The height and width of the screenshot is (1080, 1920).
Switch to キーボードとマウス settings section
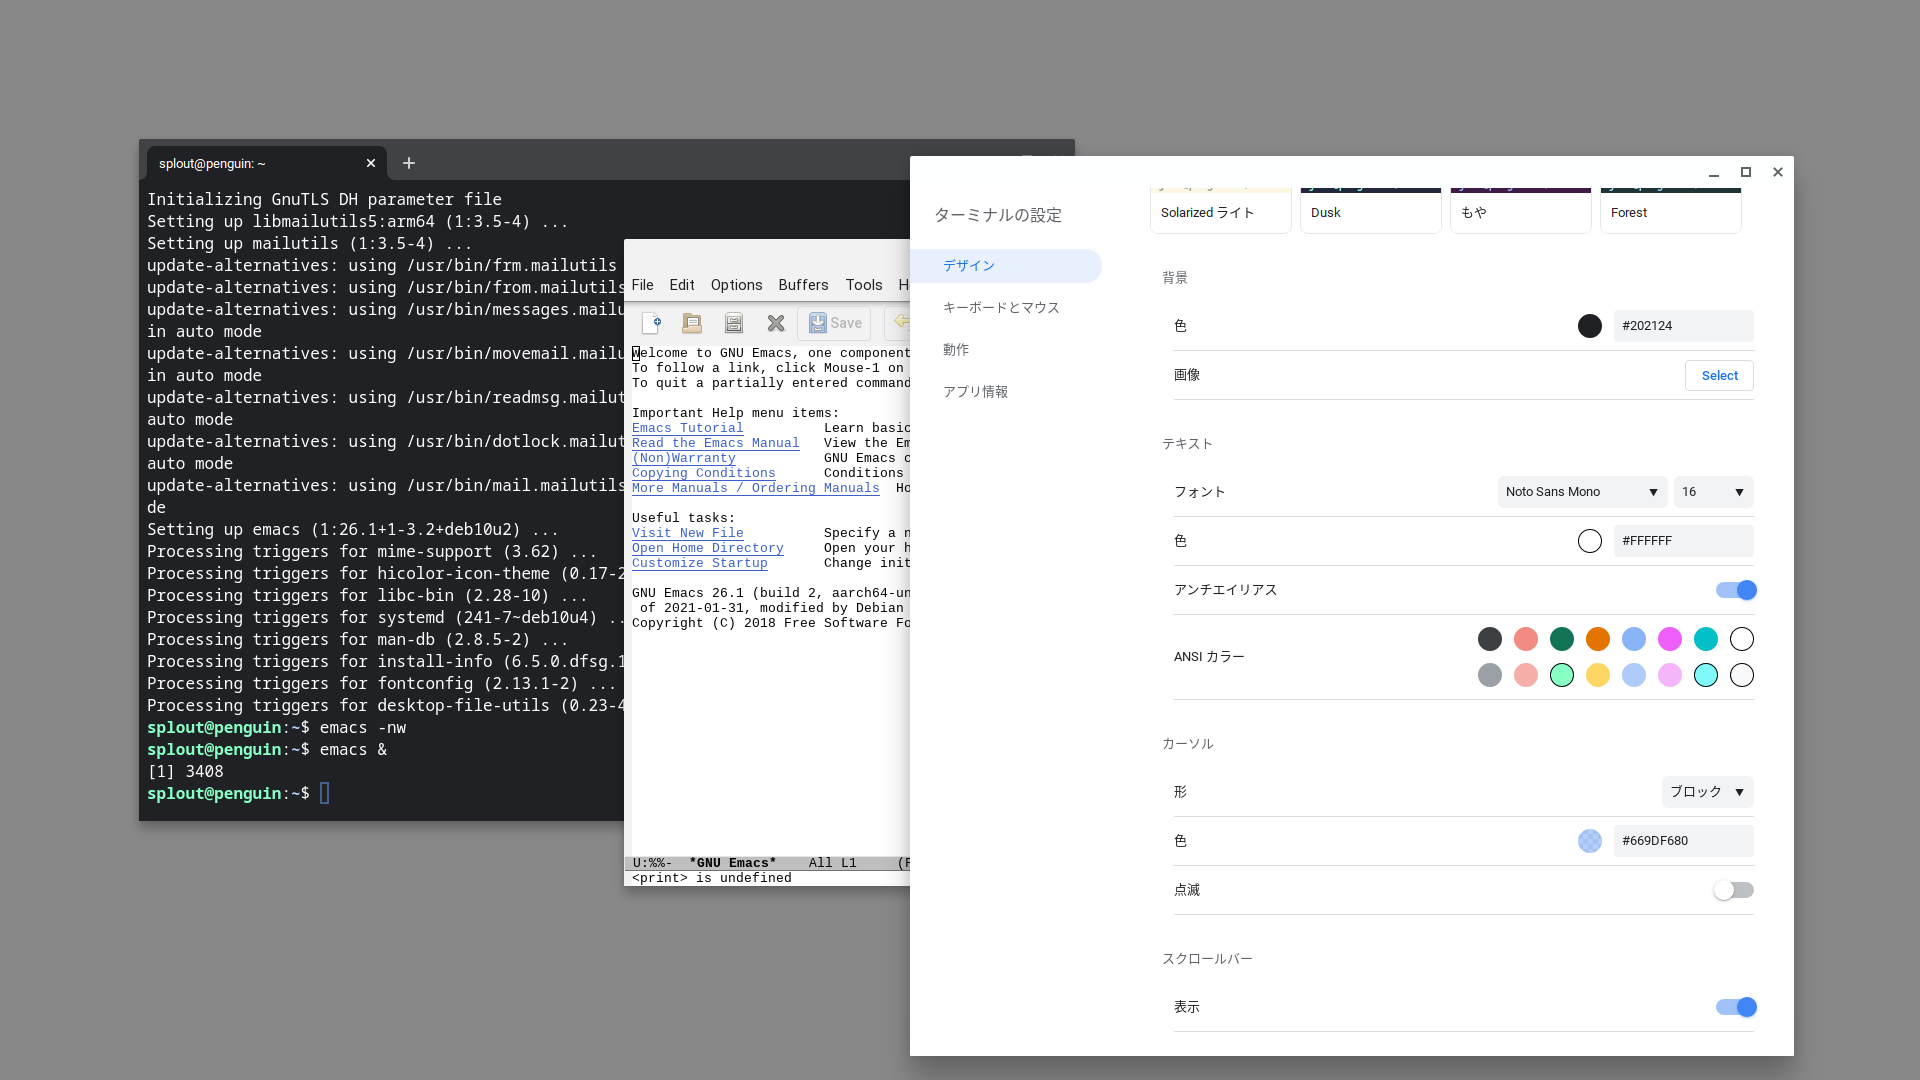pos(1000,307)
